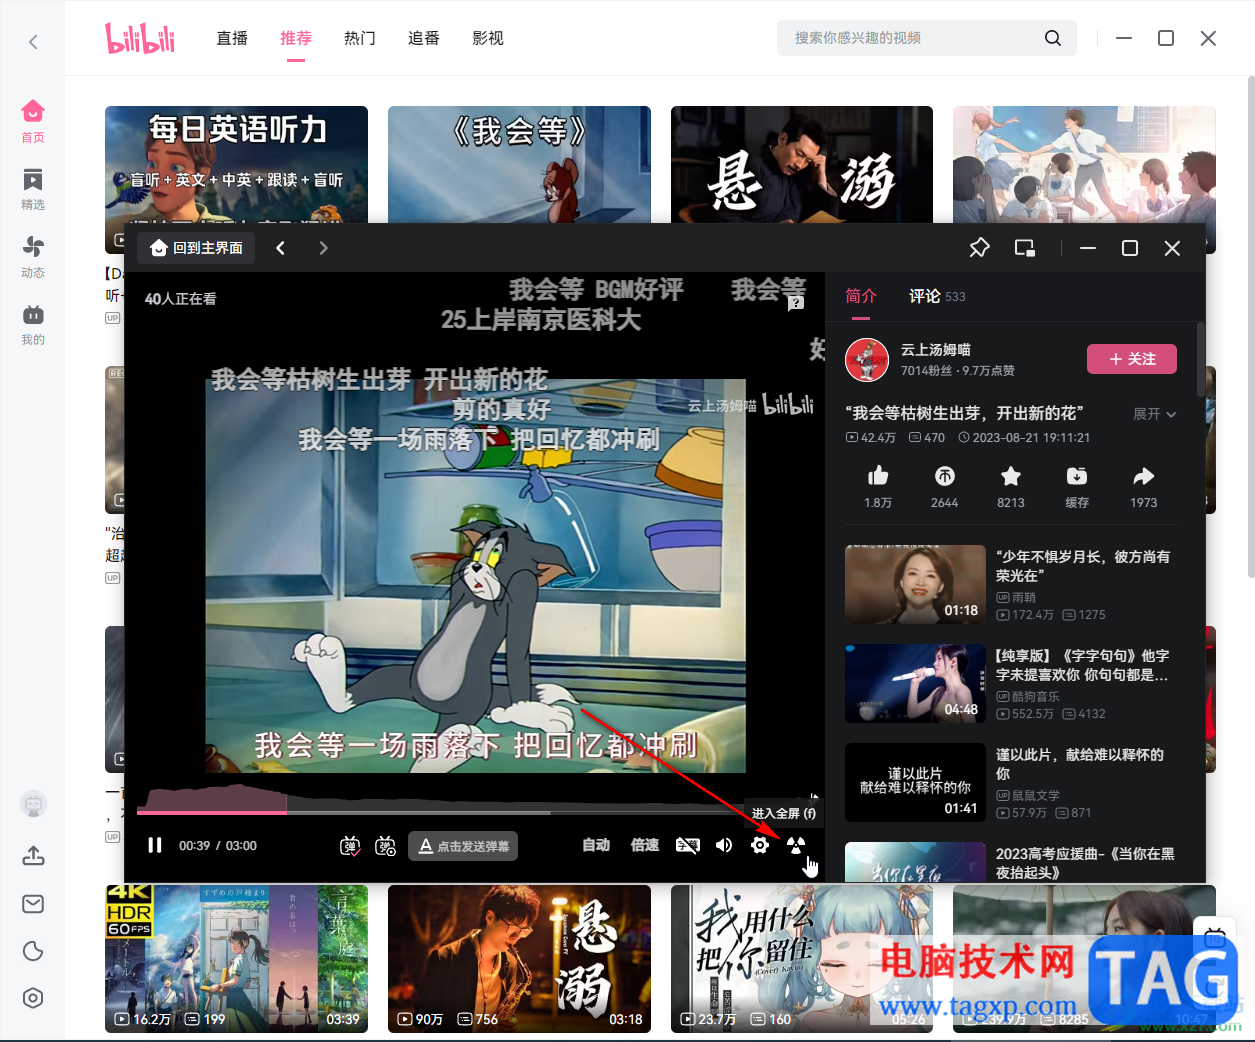Click the right panel scrollbar in player
The width and height of the screenshot is (1255, 1042).
(1200, 360)
